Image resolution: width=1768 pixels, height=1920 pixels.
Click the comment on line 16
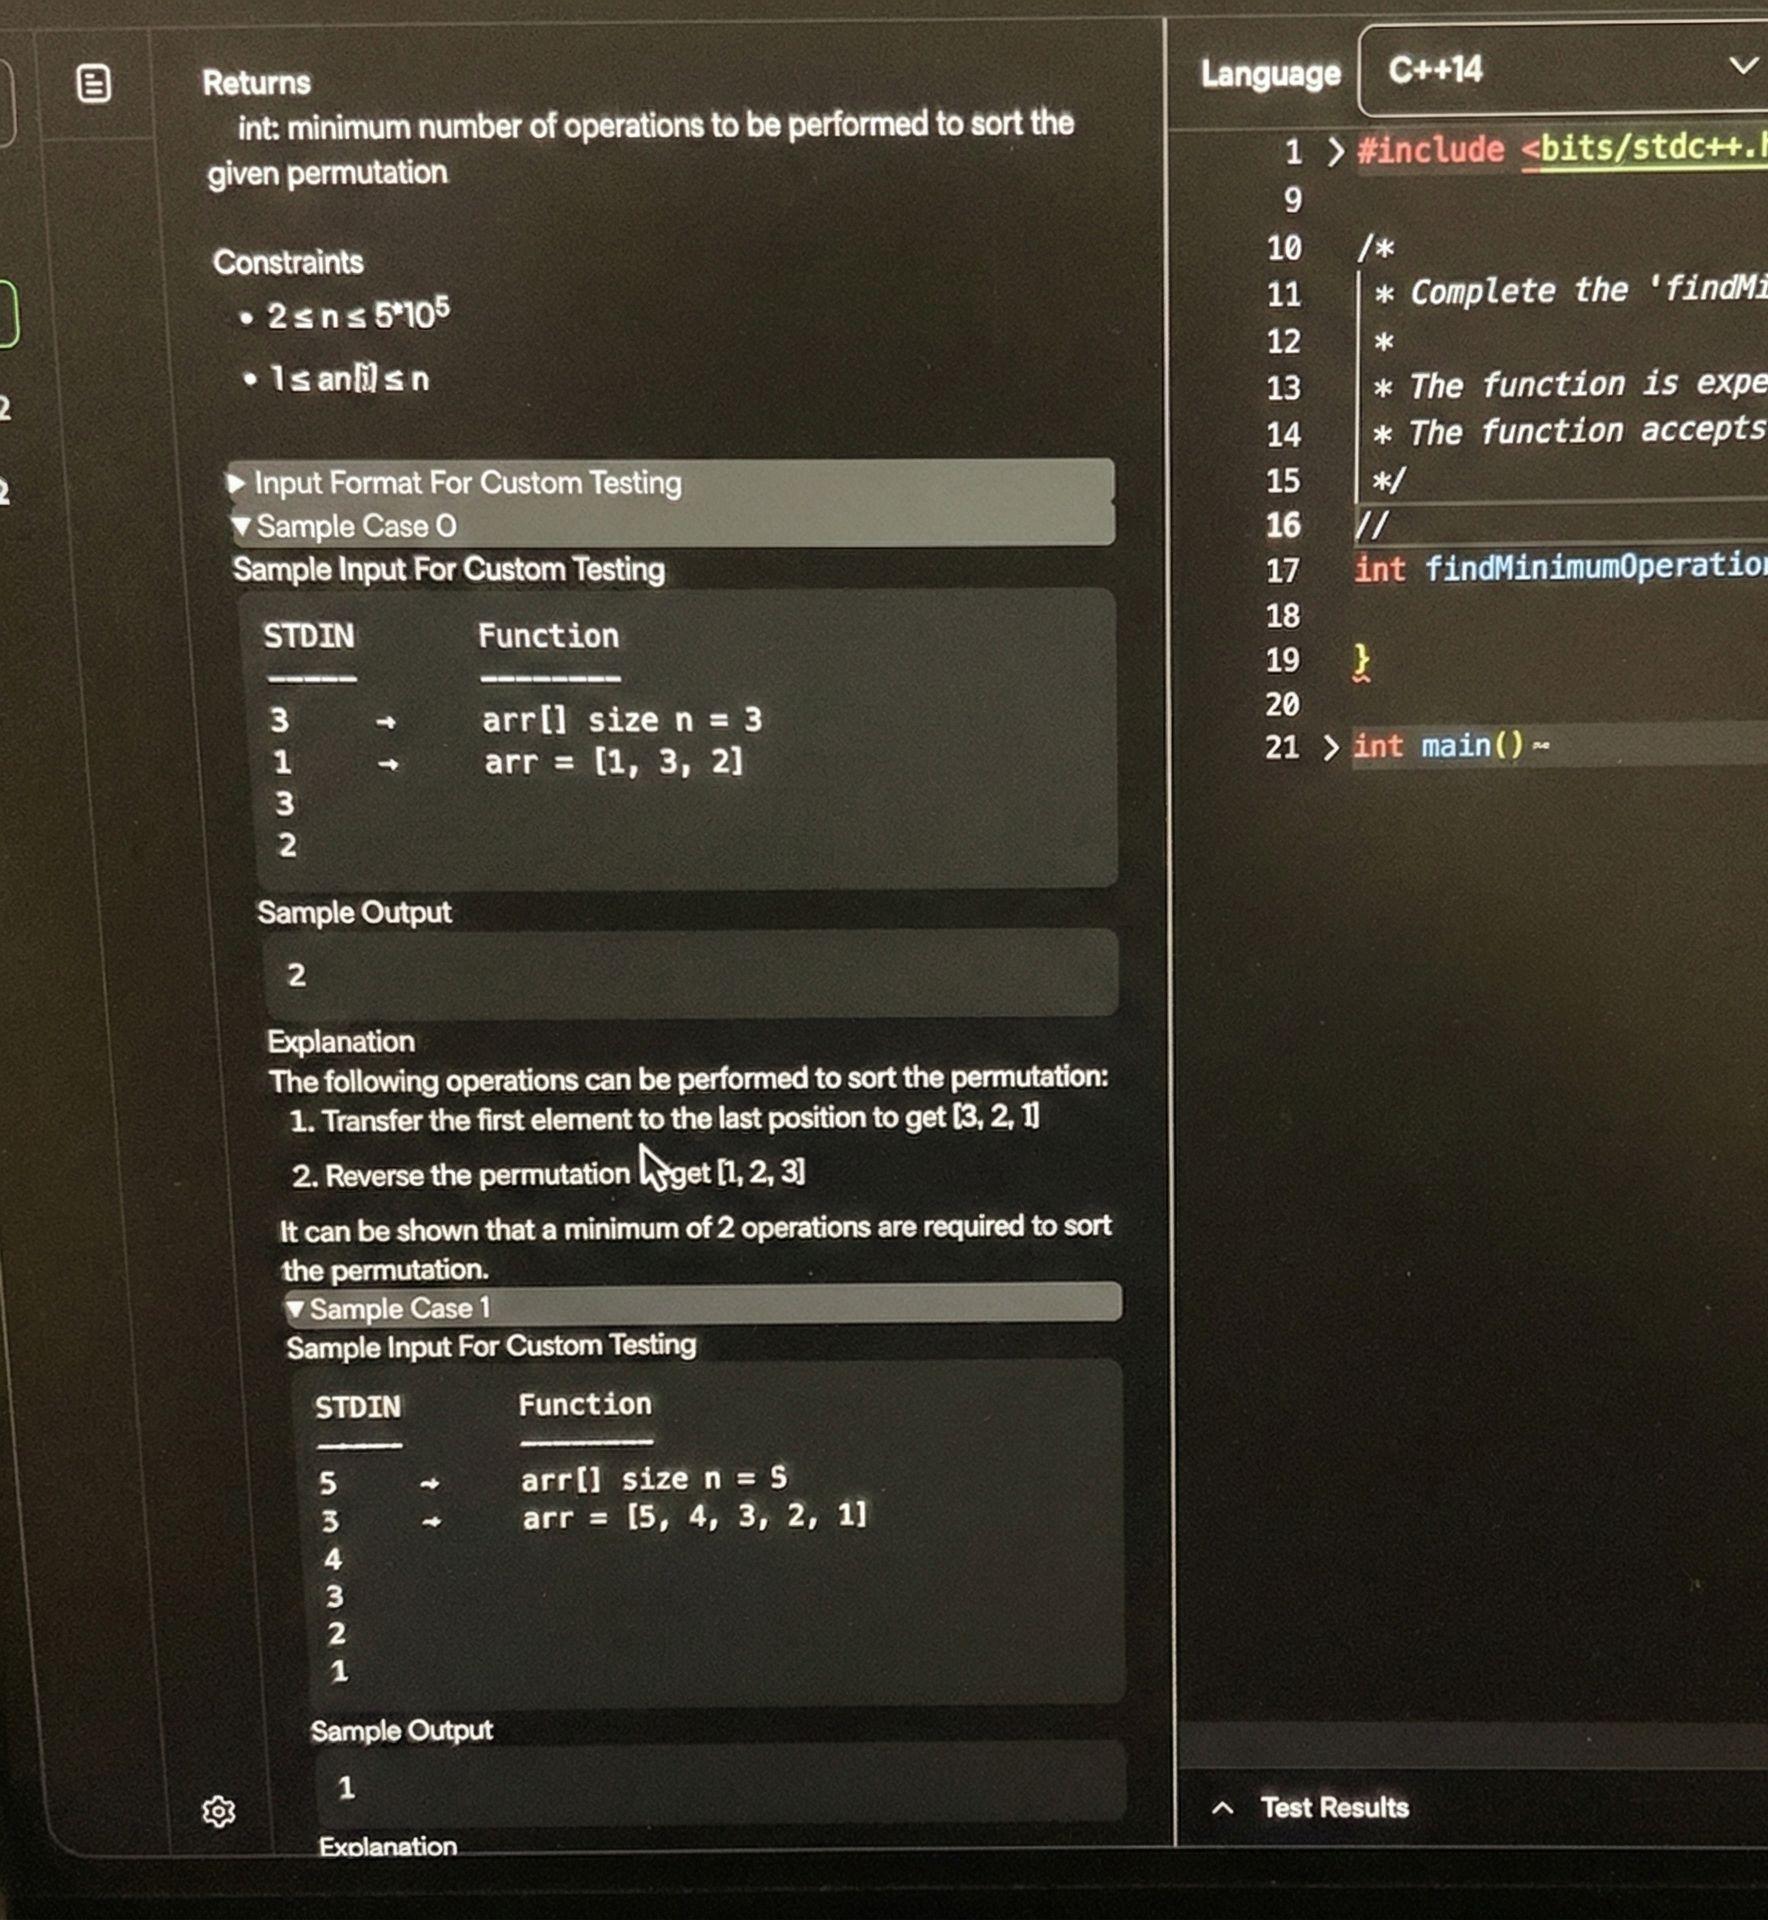tap(1371, 525)
